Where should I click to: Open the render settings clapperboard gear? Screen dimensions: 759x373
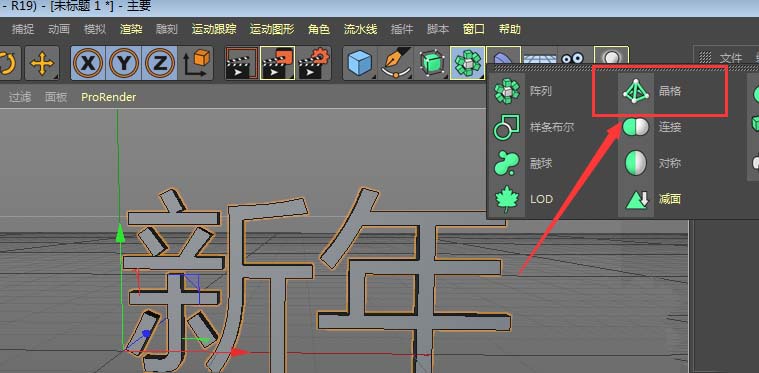click(314, 63)
